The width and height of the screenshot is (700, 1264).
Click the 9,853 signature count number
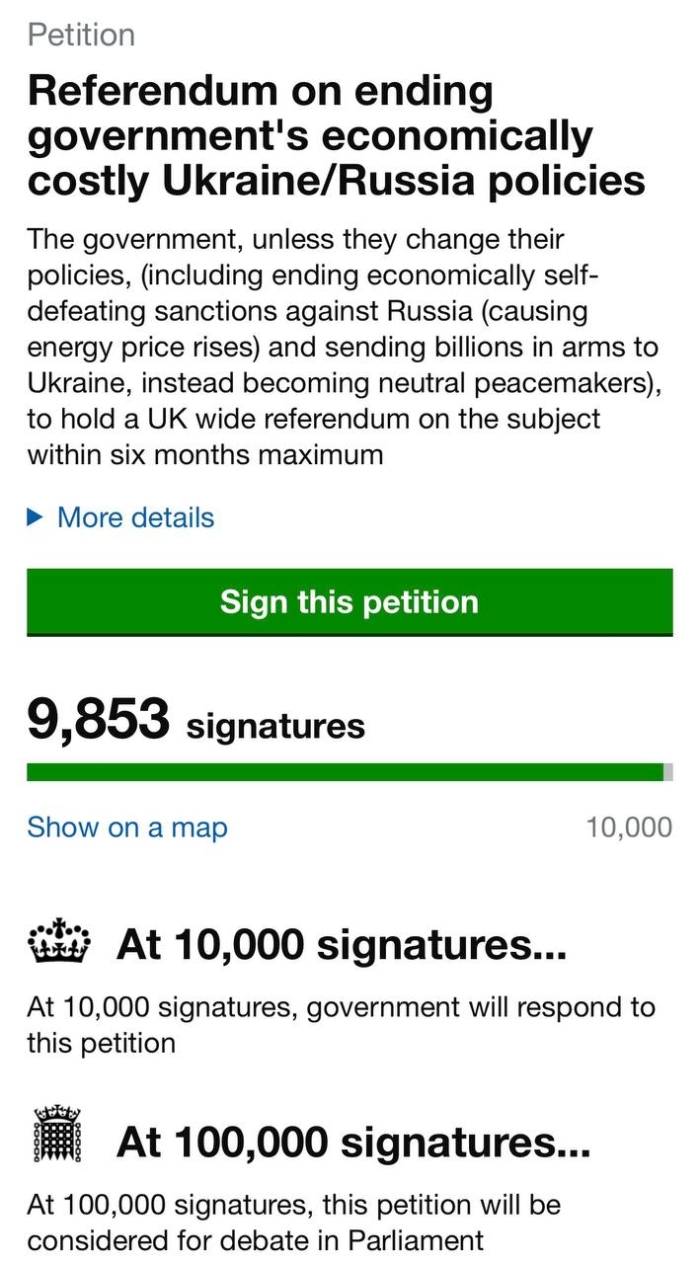[99, 720]
